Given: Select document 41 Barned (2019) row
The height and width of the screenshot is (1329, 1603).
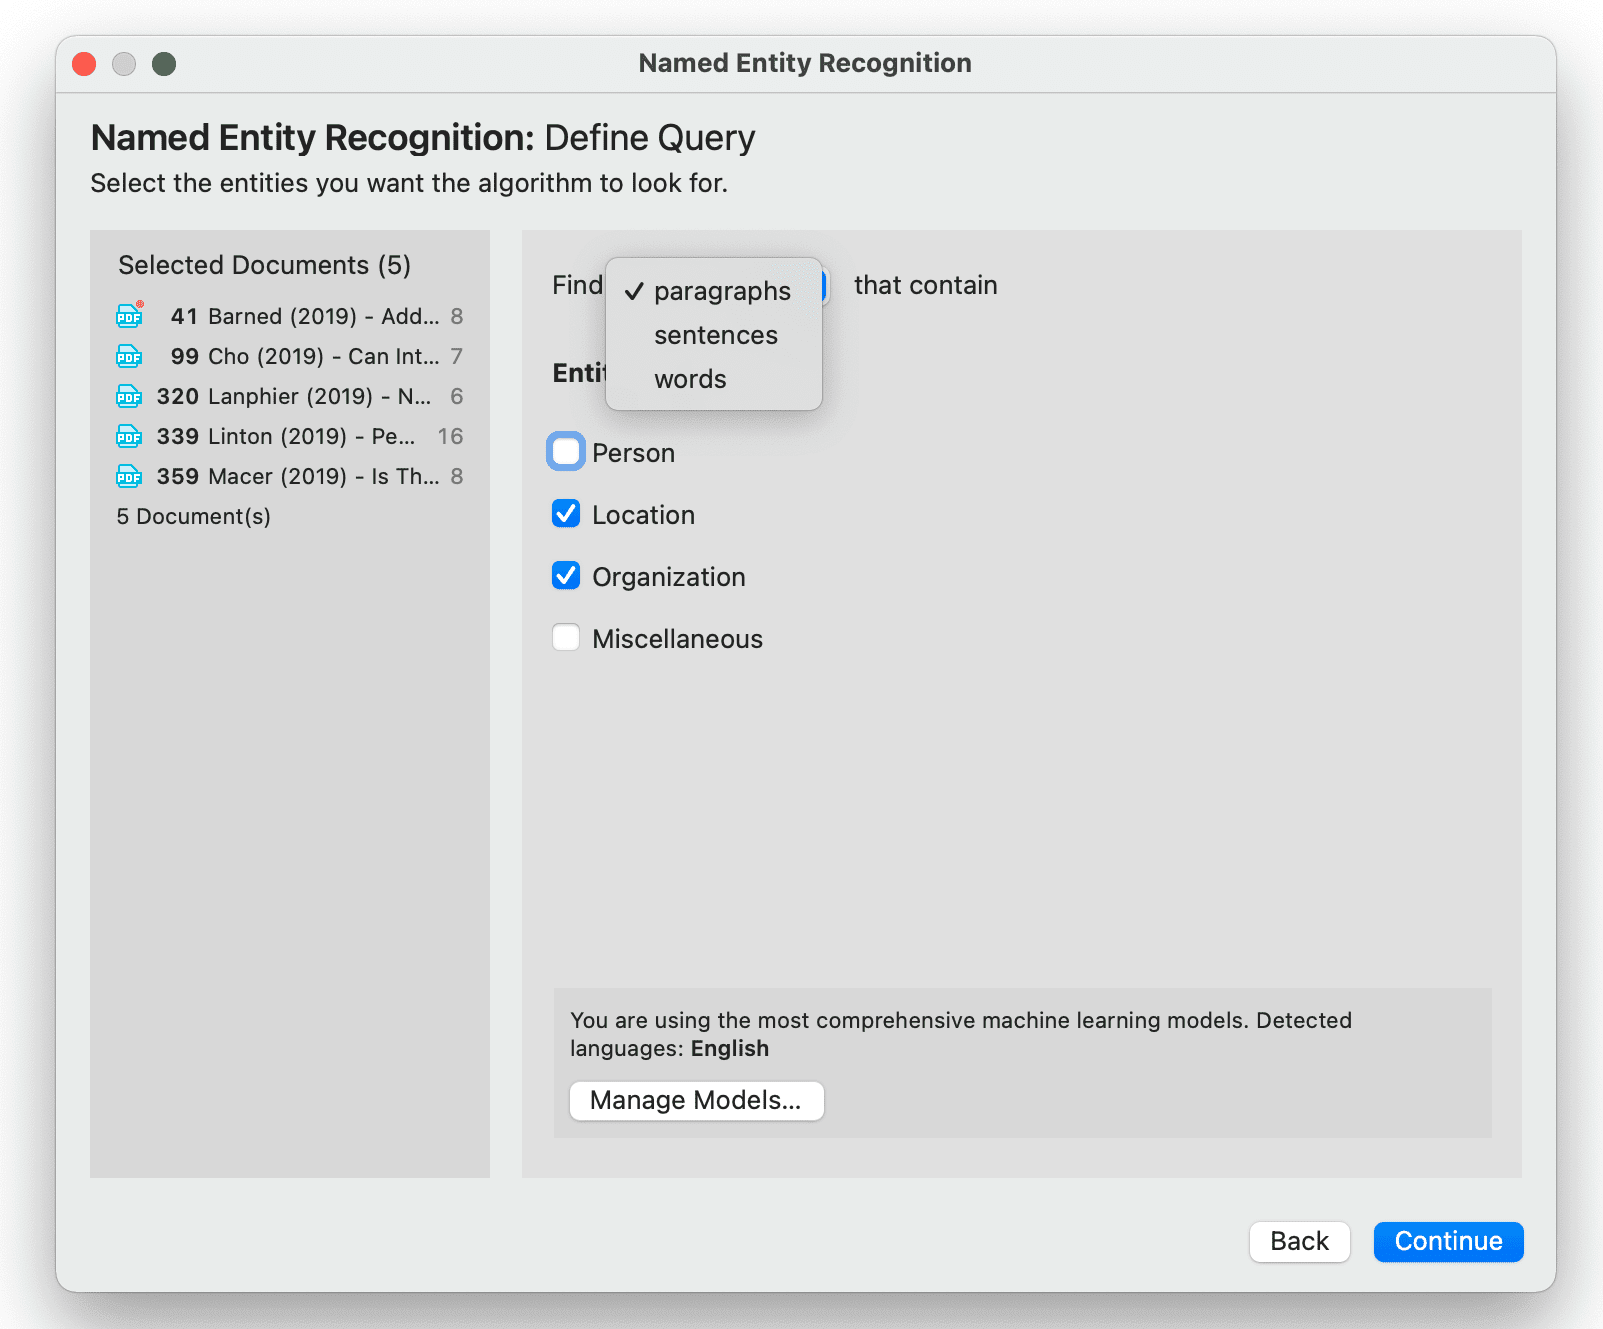Looking at the screenshot, I should click(x=290, y=316).
